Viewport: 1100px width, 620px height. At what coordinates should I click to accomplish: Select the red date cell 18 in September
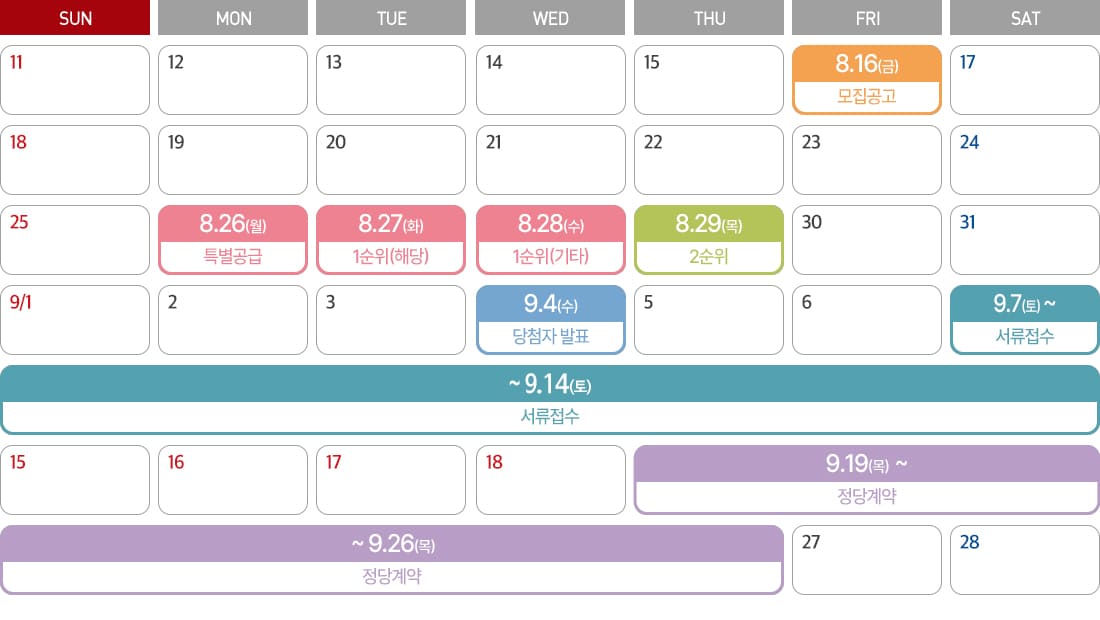pos(551,480)
